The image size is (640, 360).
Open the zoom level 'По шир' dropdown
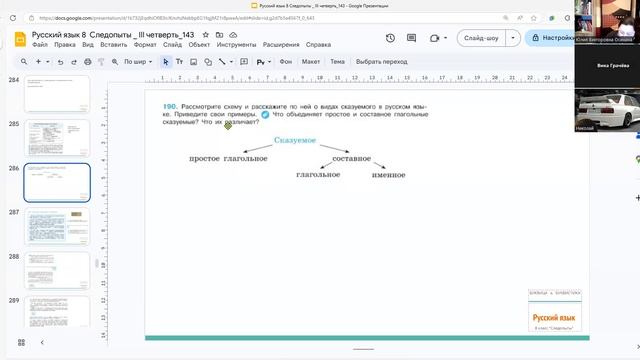(x=138, y=62)
